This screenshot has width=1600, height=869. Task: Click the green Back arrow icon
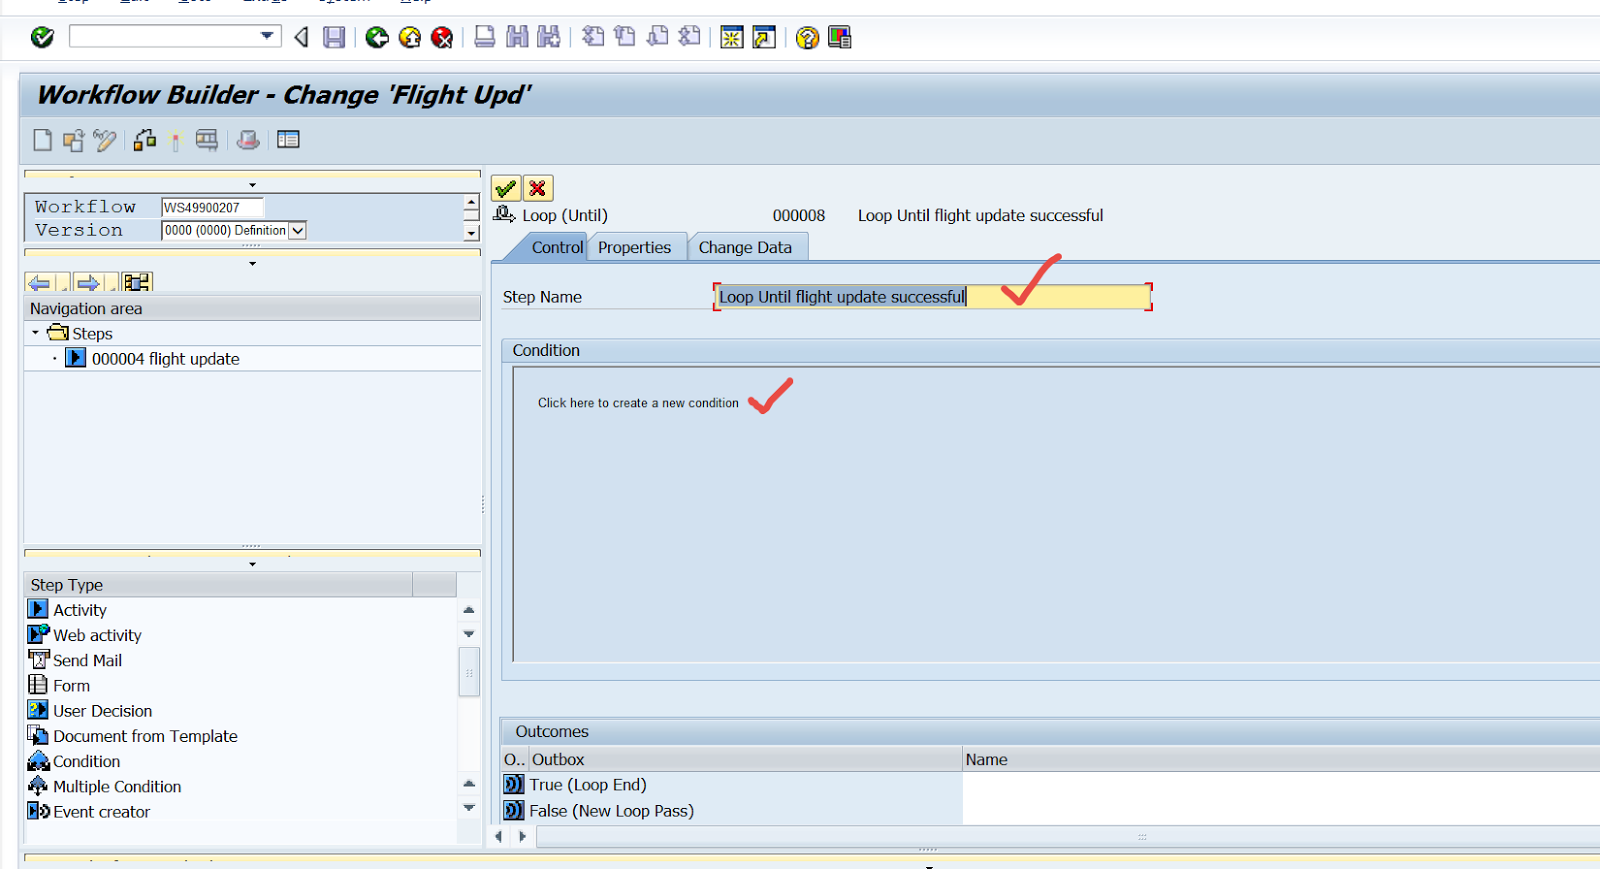[x=377, y=38]
